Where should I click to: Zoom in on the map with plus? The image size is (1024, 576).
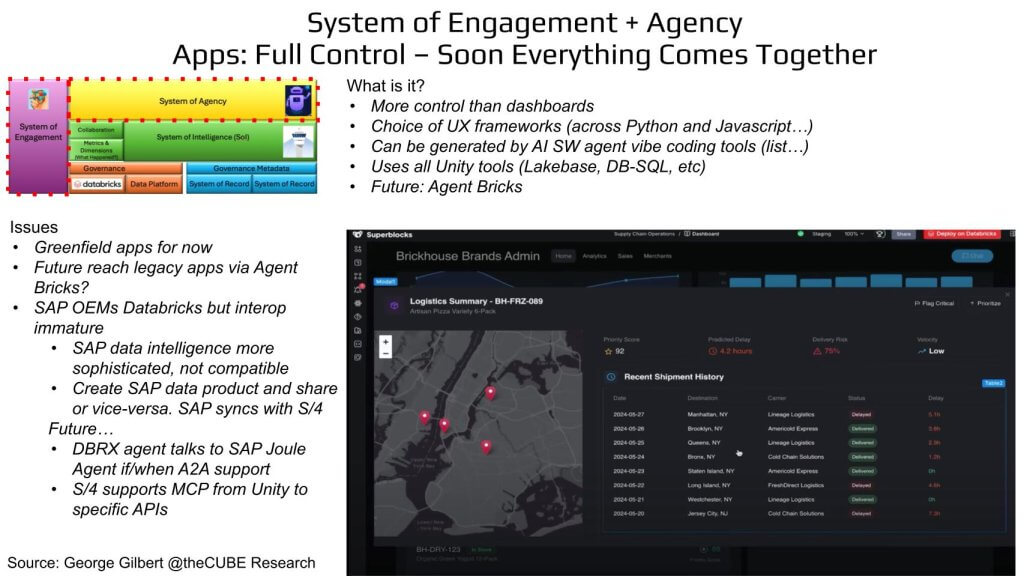[385, 342]
